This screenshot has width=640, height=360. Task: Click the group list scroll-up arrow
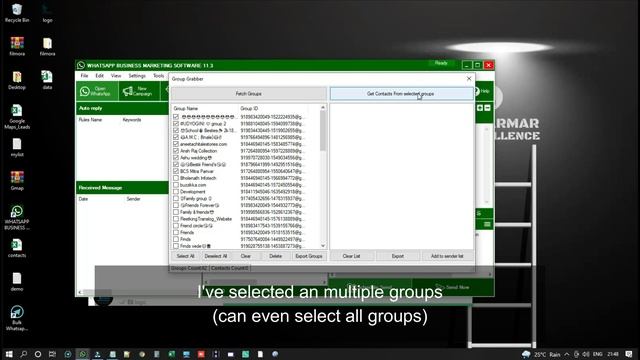coord(323,108)
